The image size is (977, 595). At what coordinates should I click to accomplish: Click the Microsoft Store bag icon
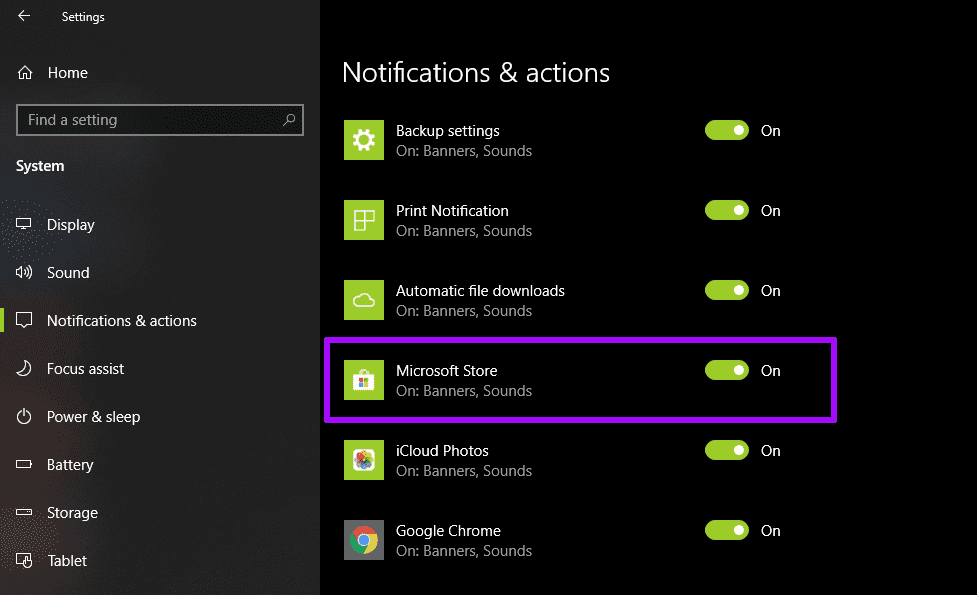pyautogui.click(x=364, y=380)
